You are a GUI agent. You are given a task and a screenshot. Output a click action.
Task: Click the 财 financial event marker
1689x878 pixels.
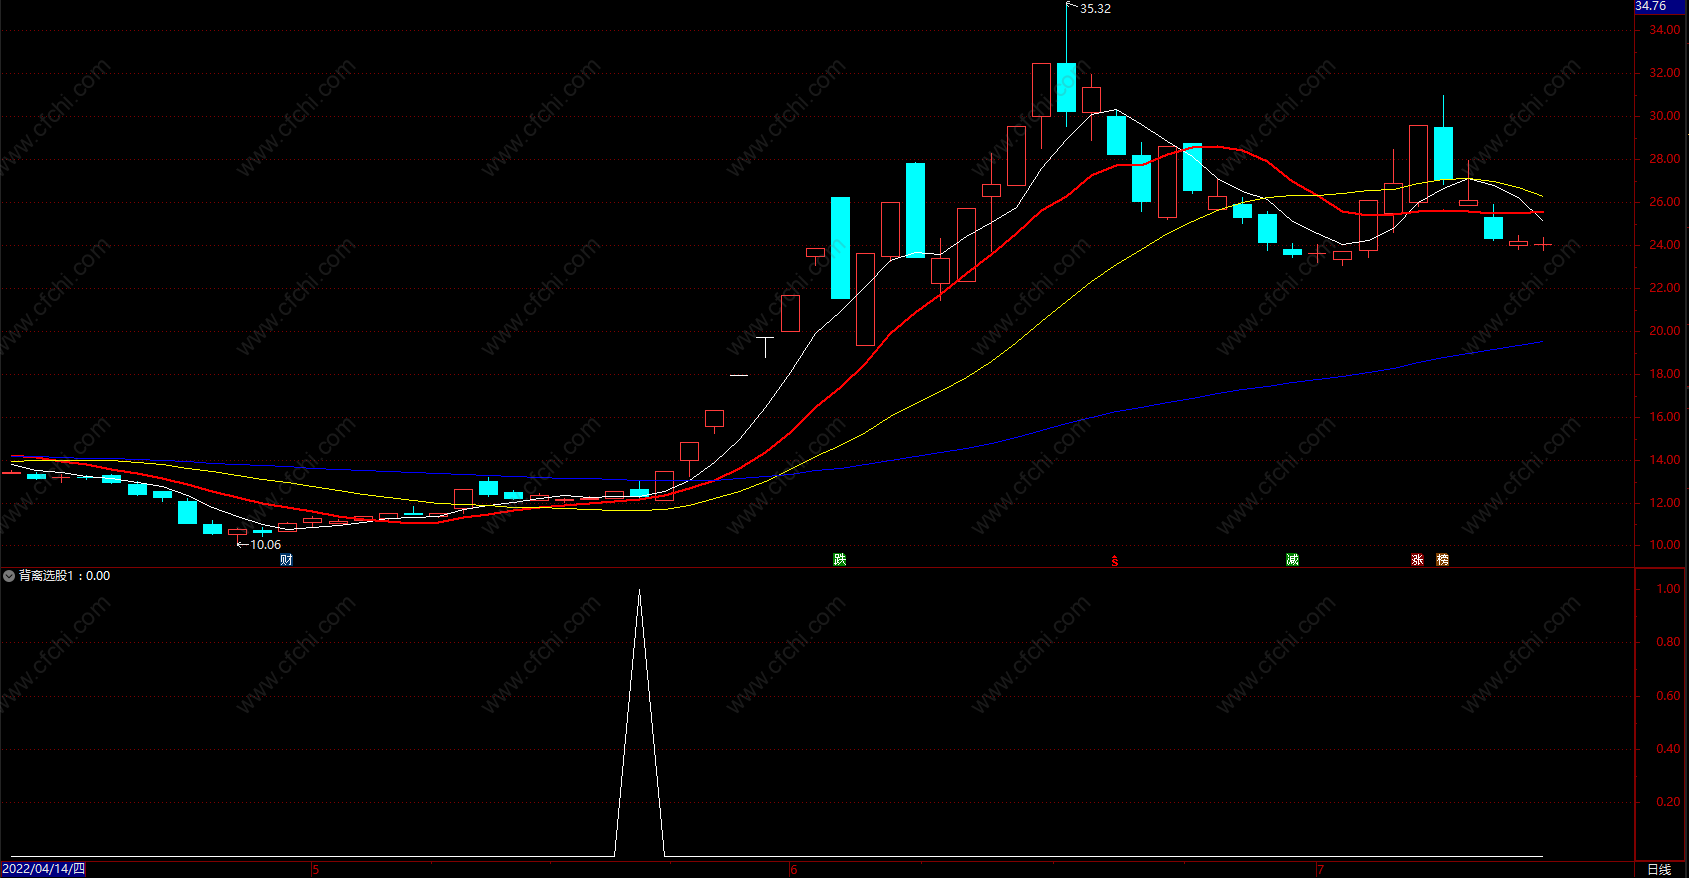tap(287, 560)
